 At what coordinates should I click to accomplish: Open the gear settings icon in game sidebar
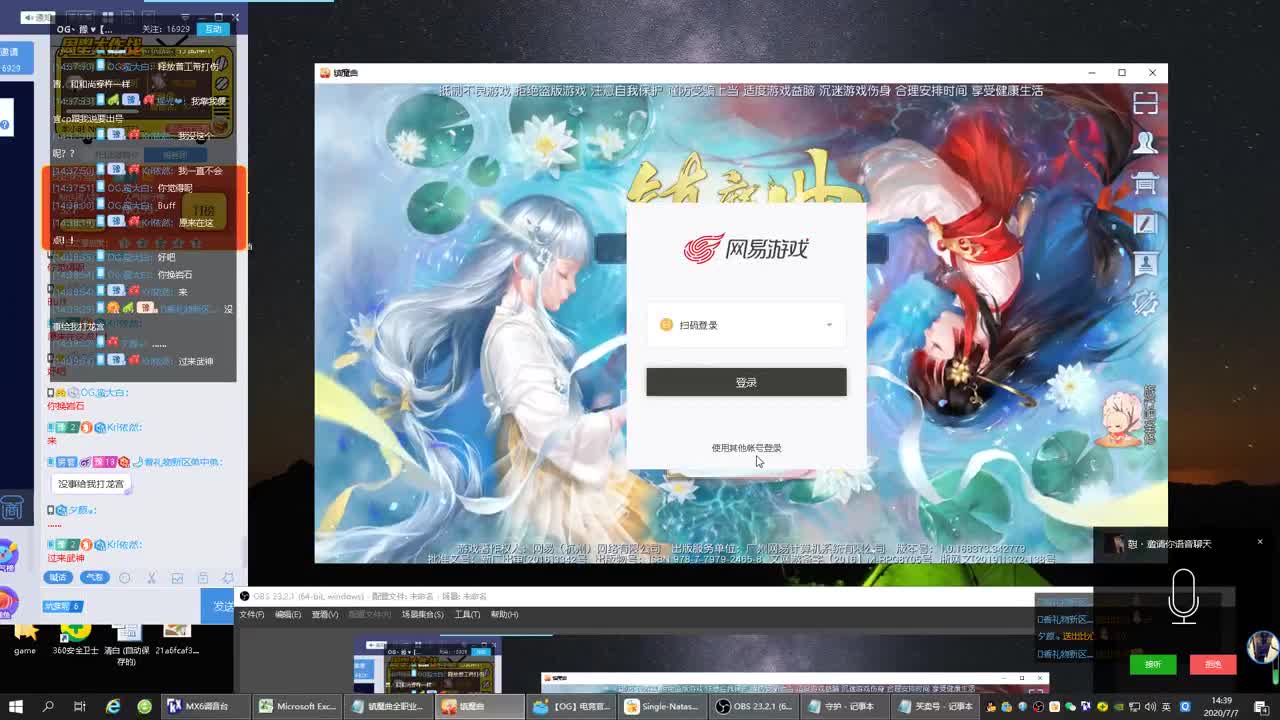1145,303
